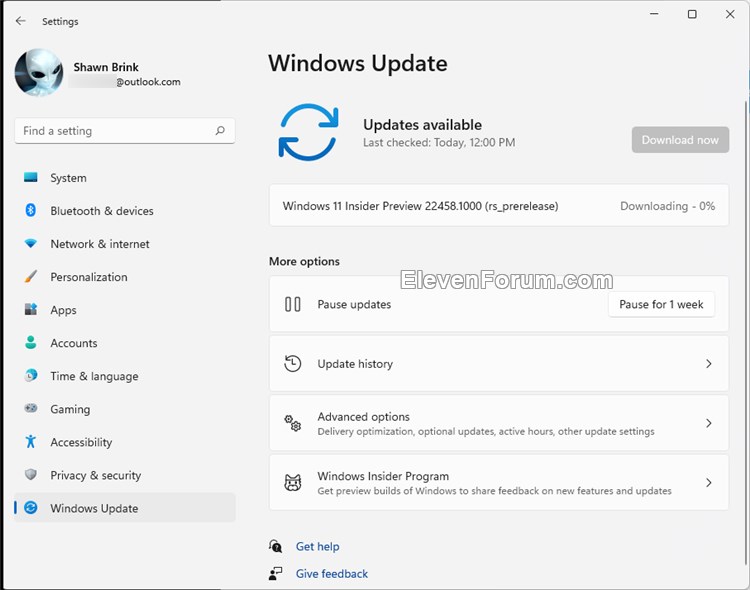
Task: Click the Shawn Brink alien avatar picture
Action: (x=39, y=73)
